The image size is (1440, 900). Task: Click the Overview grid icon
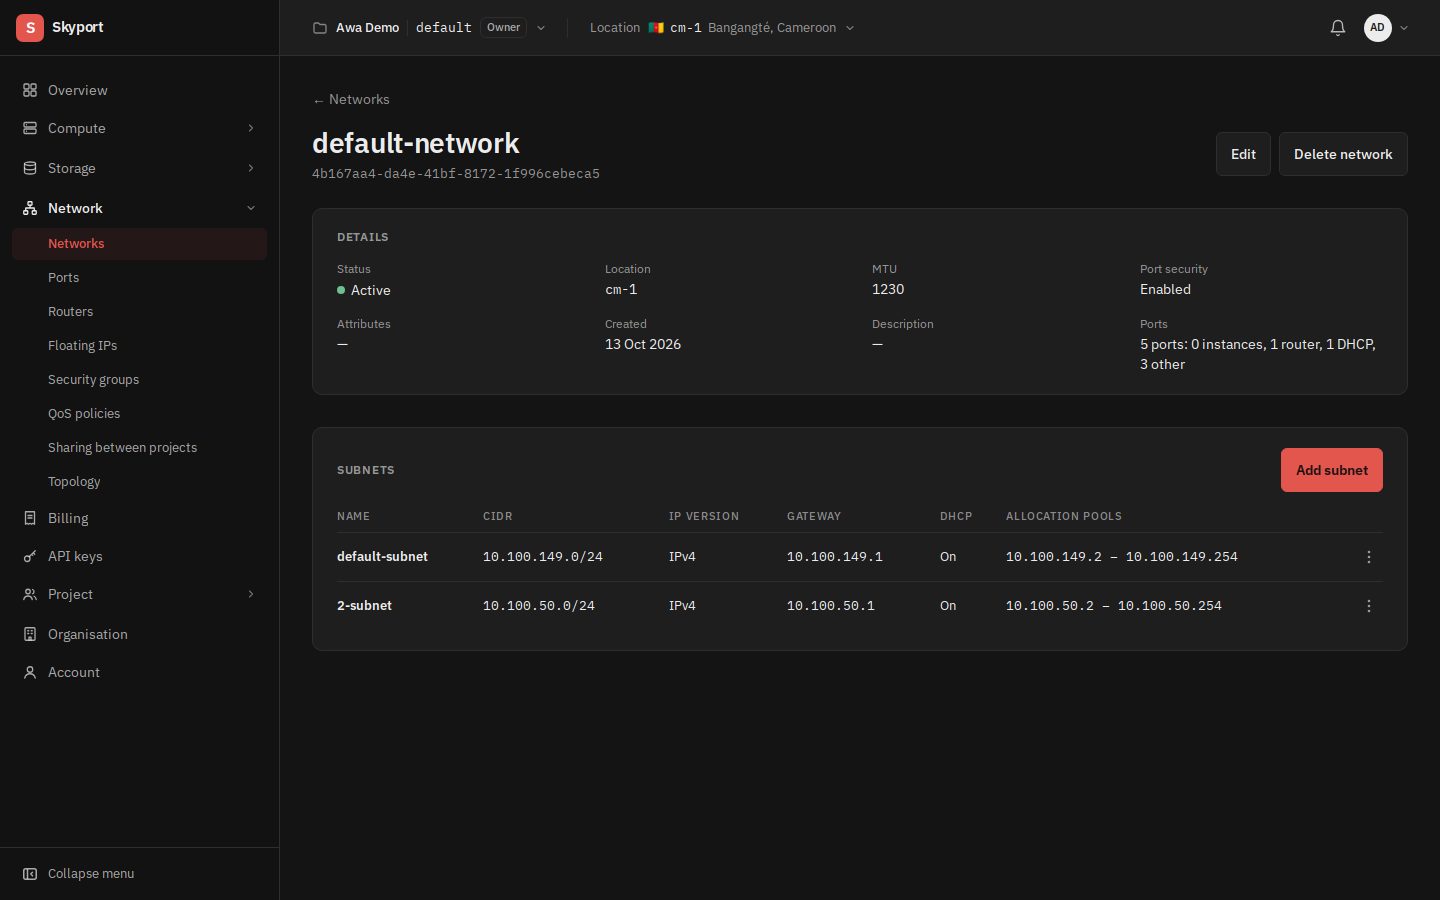coord(30,90)
